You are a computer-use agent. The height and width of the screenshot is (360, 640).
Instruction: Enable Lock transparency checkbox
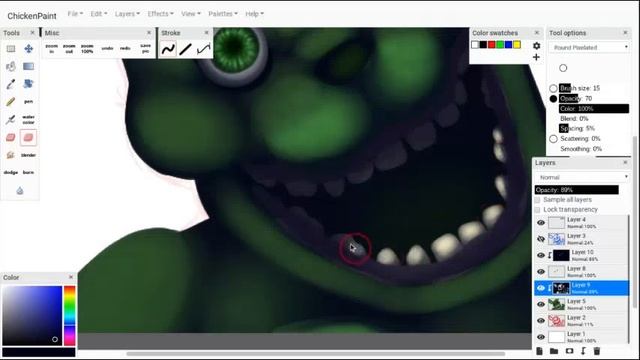(538, 210)
